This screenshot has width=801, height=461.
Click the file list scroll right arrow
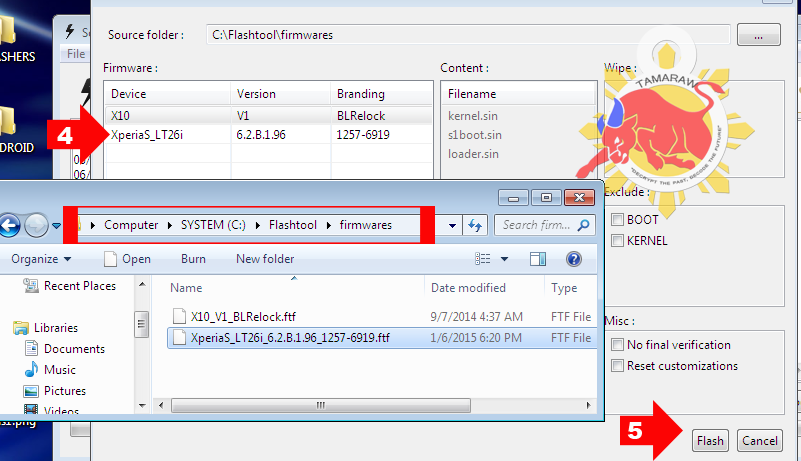click(x=588, y=405)
